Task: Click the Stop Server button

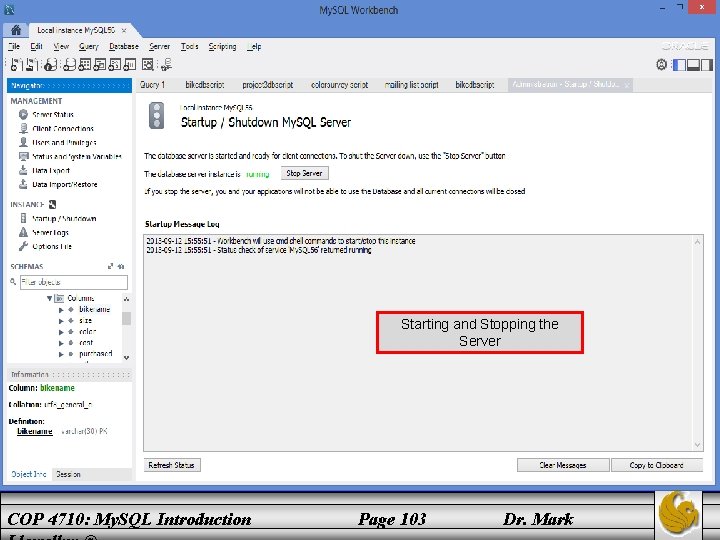Action: [304, 173]
